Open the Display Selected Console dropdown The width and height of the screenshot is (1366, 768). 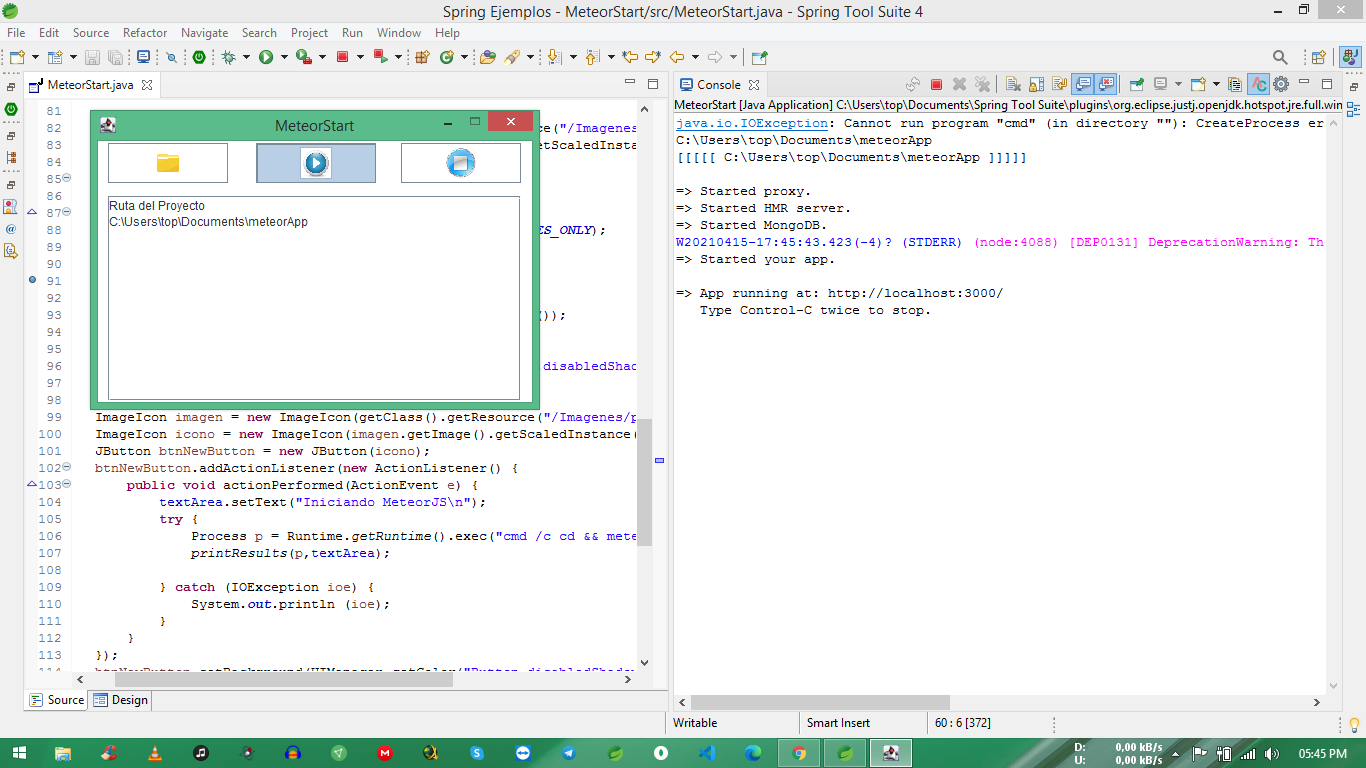1178,85
